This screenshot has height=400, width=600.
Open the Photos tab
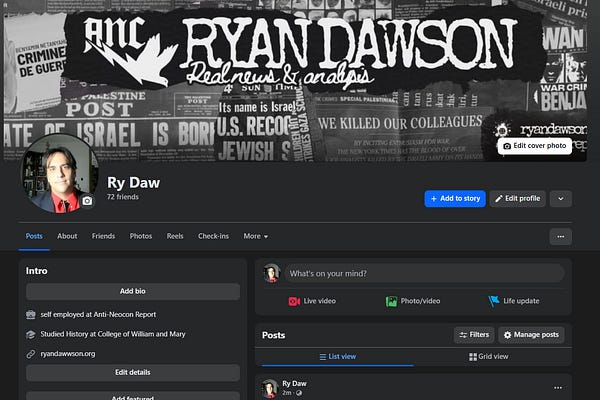[x=141, y=236]
